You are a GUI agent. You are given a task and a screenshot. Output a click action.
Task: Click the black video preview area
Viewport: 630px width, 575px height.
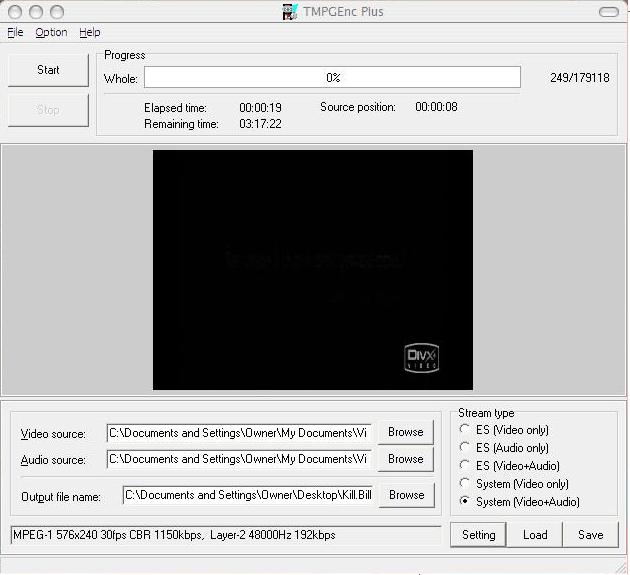pos(313,270)
